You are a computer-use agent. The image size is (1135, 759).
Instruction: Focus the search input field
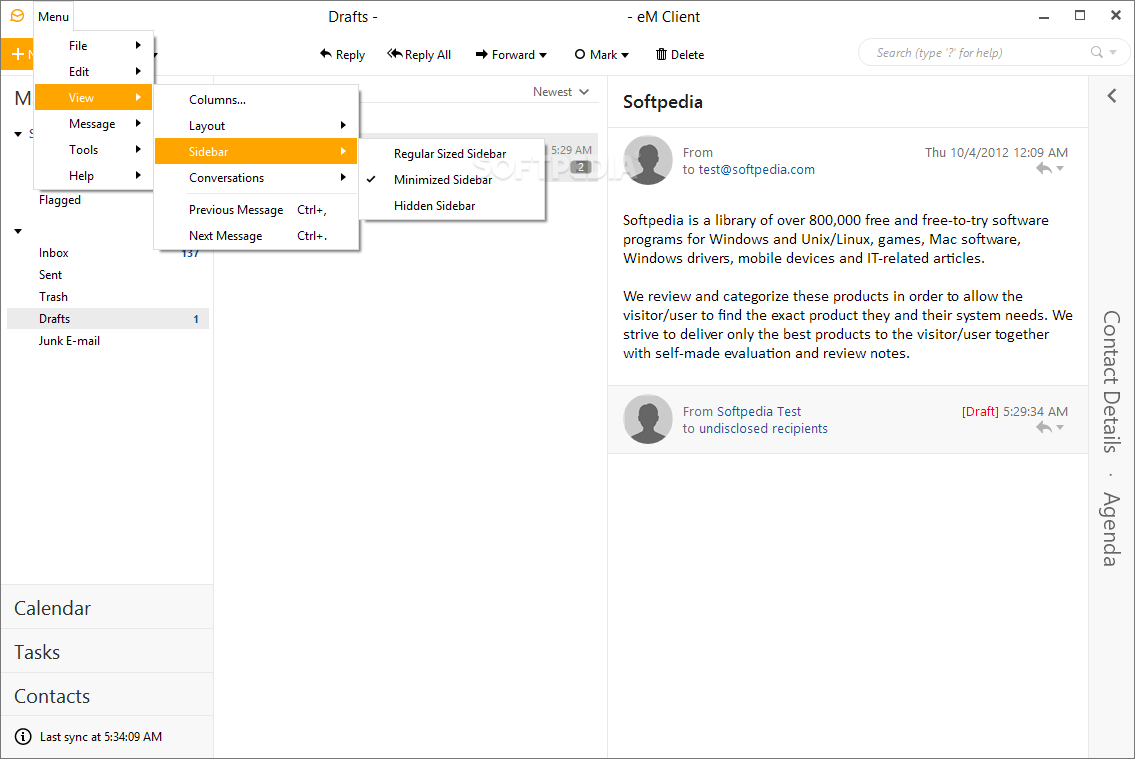(977, 52)
